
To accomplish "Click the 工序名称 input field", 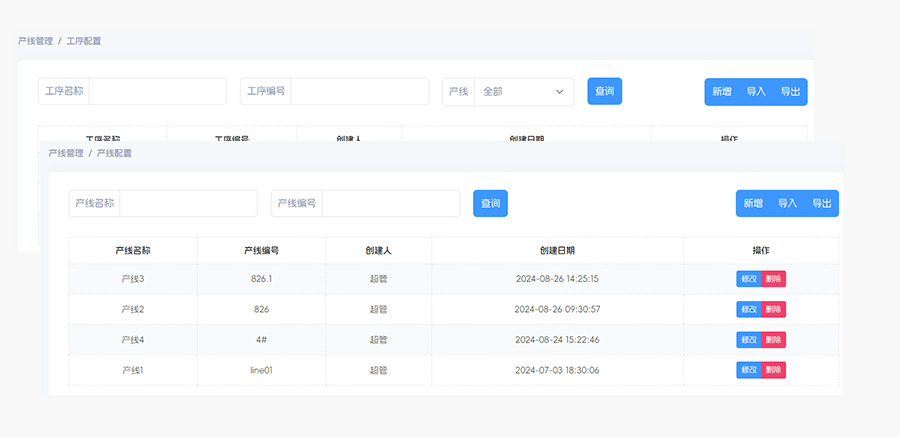I will (157, 91).
